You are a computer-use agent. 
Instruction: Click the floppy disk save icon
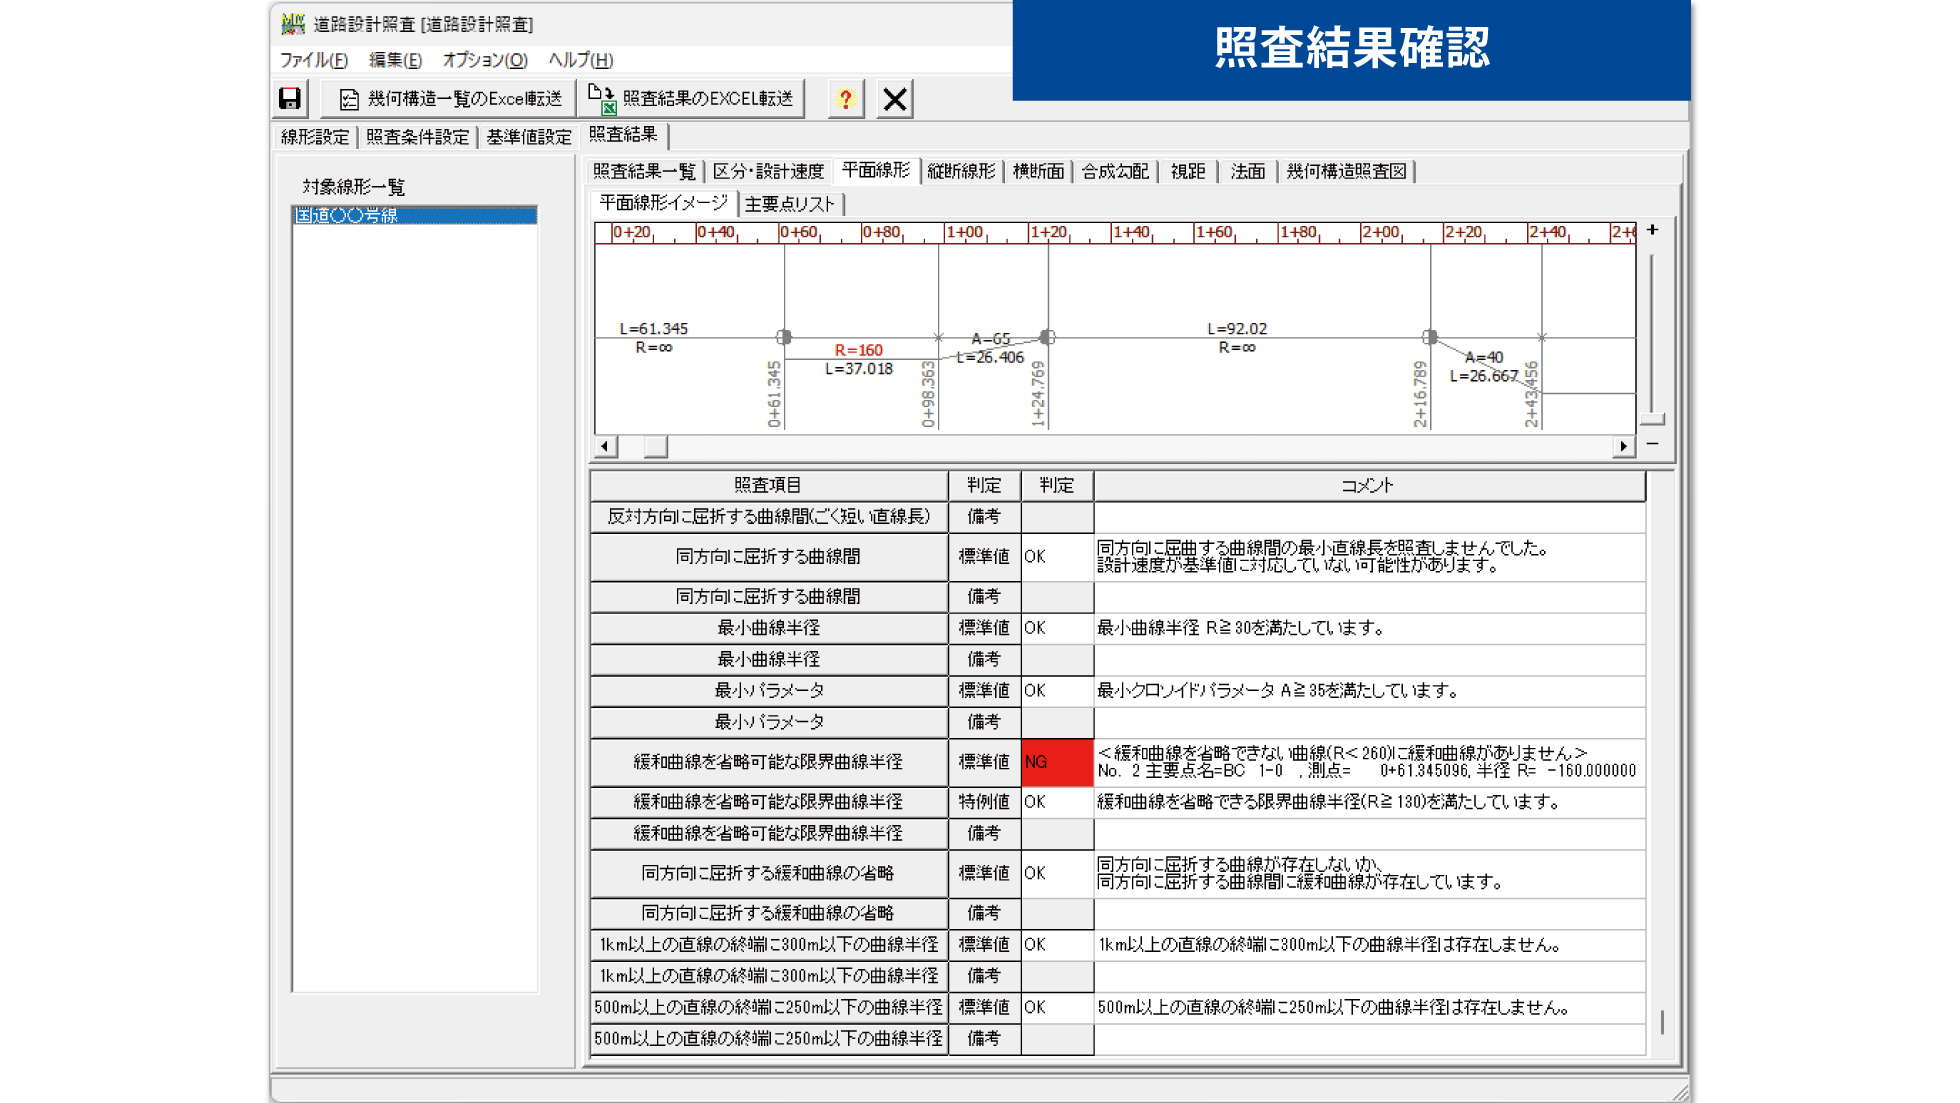(290, 98)
